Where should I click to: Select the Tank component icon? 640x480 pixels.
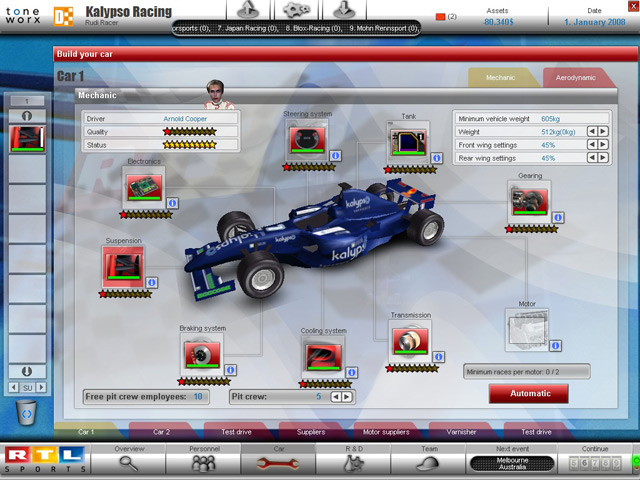coord(408,143)
